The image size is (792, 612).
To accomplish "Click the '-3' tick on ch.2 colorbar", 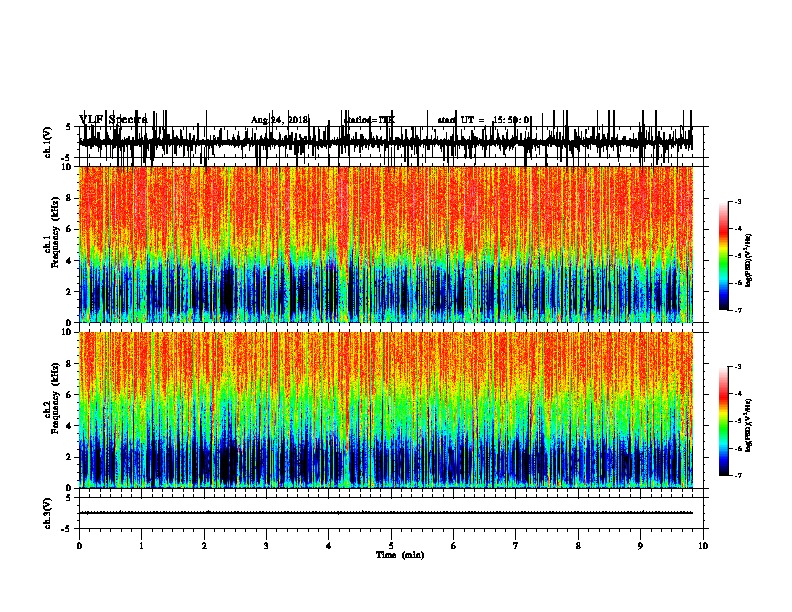I will tap(738, 367).
